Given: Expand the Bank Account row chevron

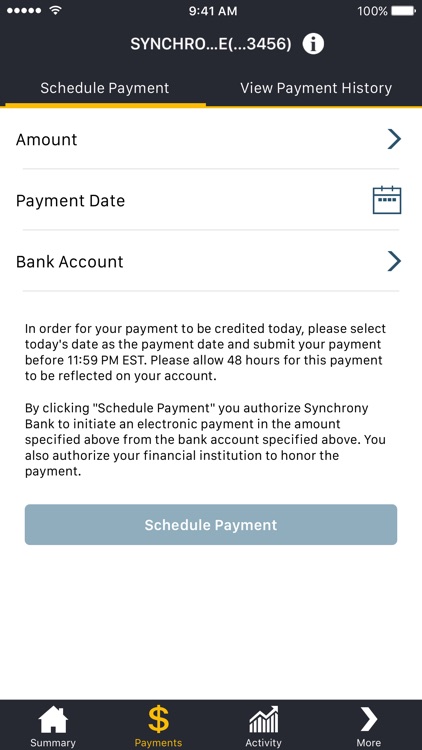Looking at the screenshot, I should [x=394, y=261].
